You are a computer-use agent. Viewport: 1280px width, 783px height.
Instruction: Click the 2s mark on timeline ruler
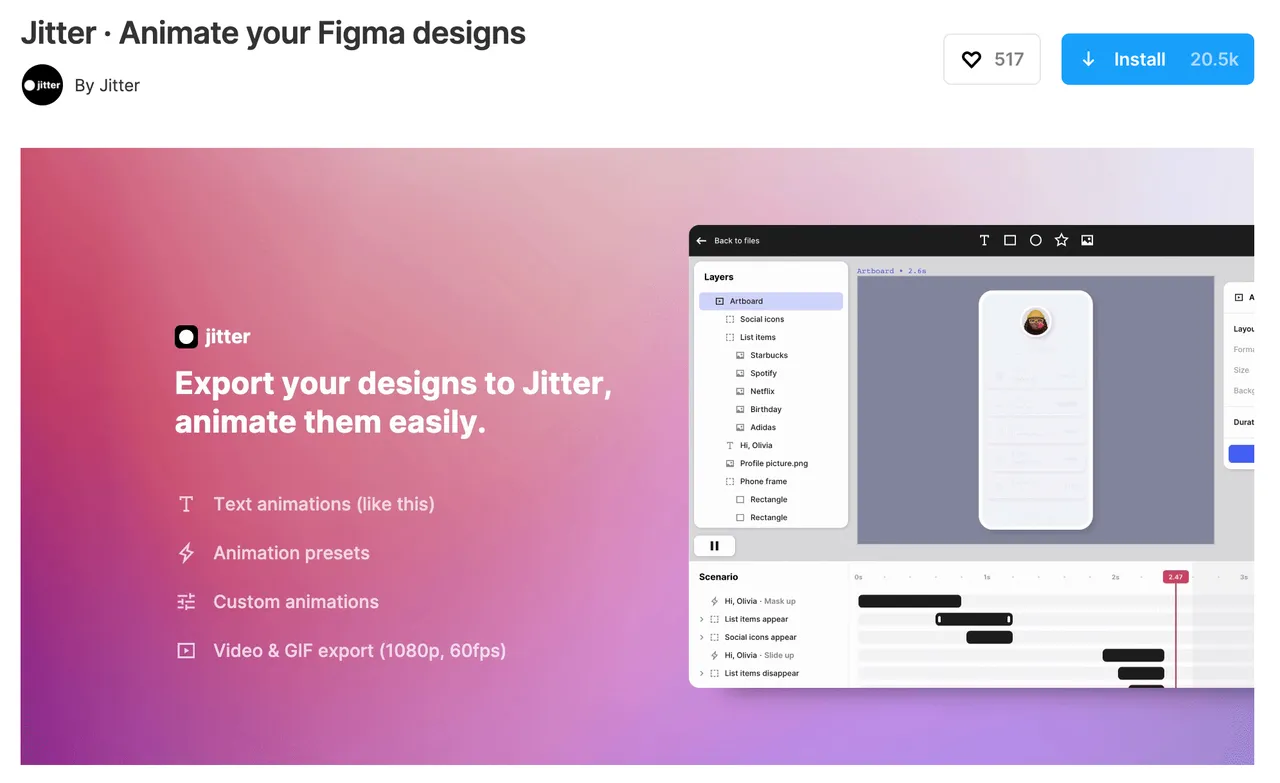1115,577
